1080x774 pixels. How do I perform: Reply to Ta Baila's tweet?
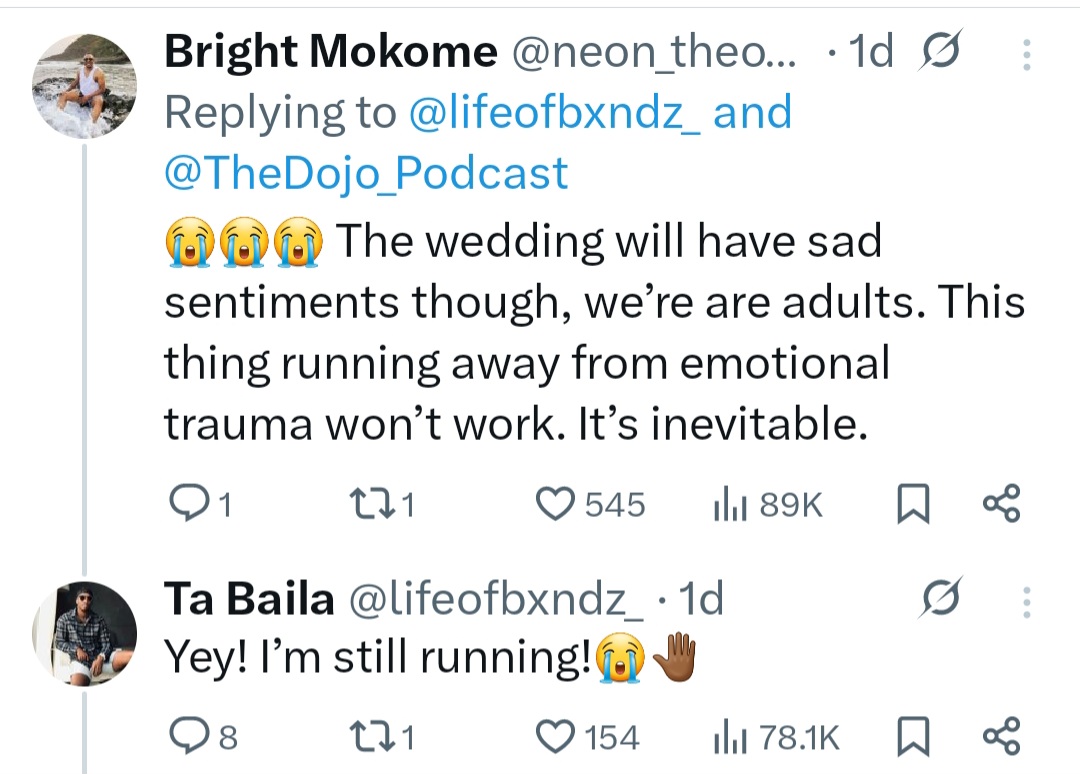[184, 738]
